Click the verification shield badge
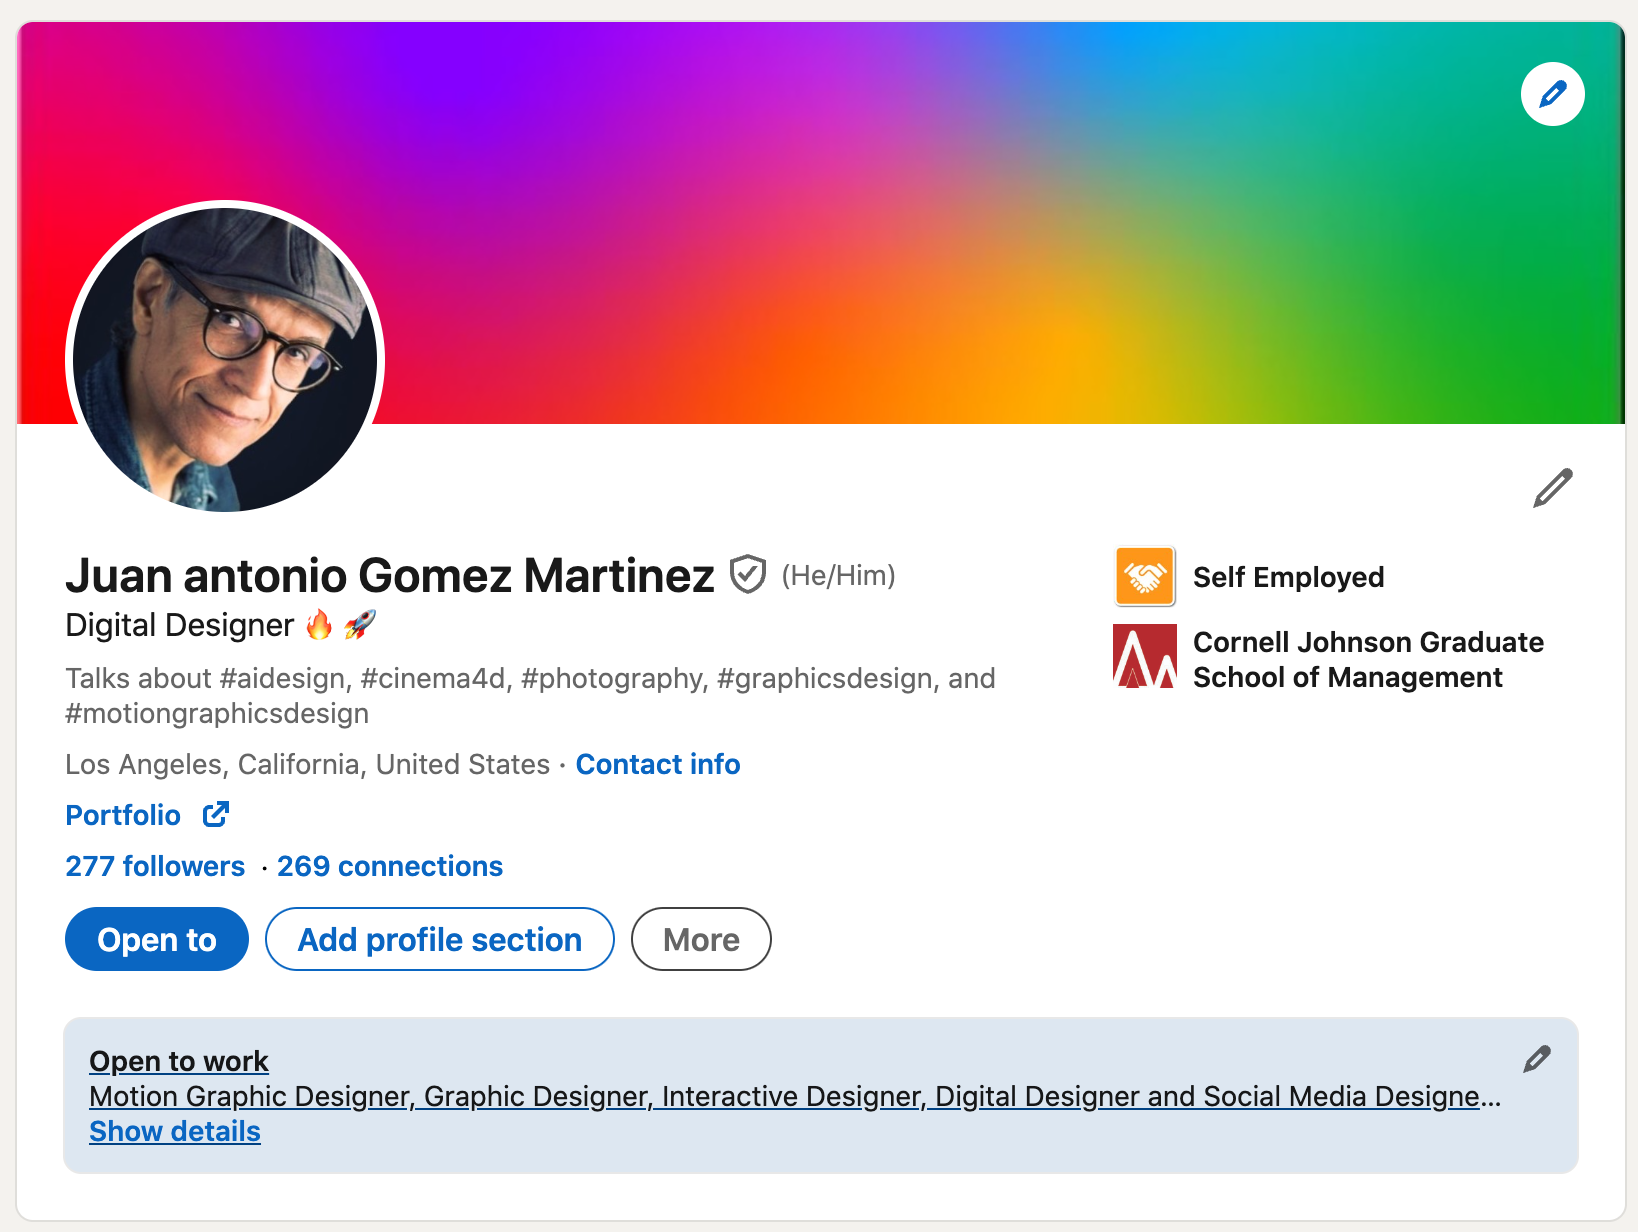Screen dimensions: 1638x1232 pyautogui.click(x=747, y=575)
